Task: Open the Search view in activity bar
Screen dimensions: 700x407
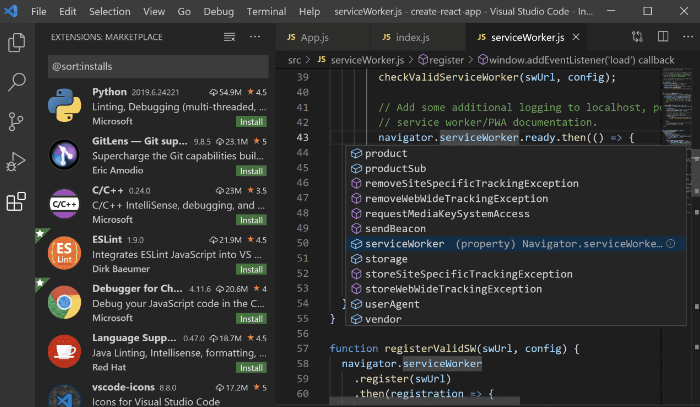Action: coord(17,82)
